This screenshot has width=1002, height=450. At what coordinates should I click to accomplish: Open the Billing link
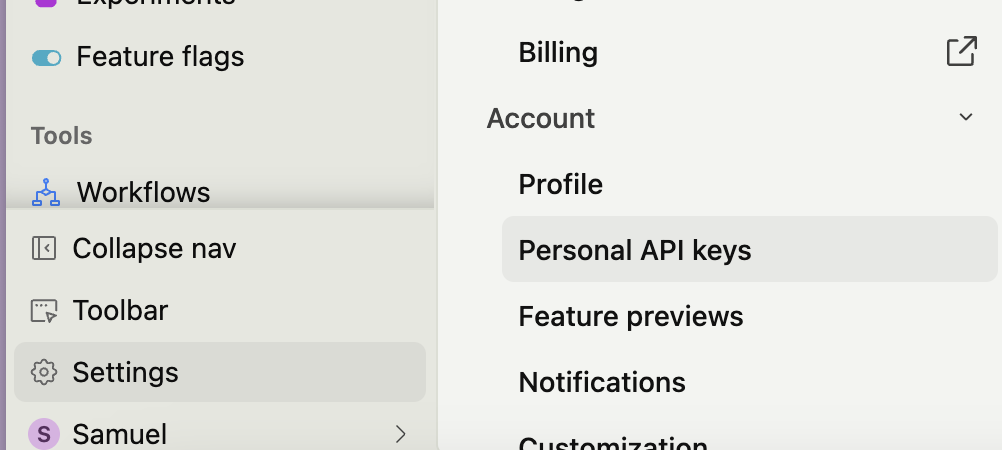(558, 53)
